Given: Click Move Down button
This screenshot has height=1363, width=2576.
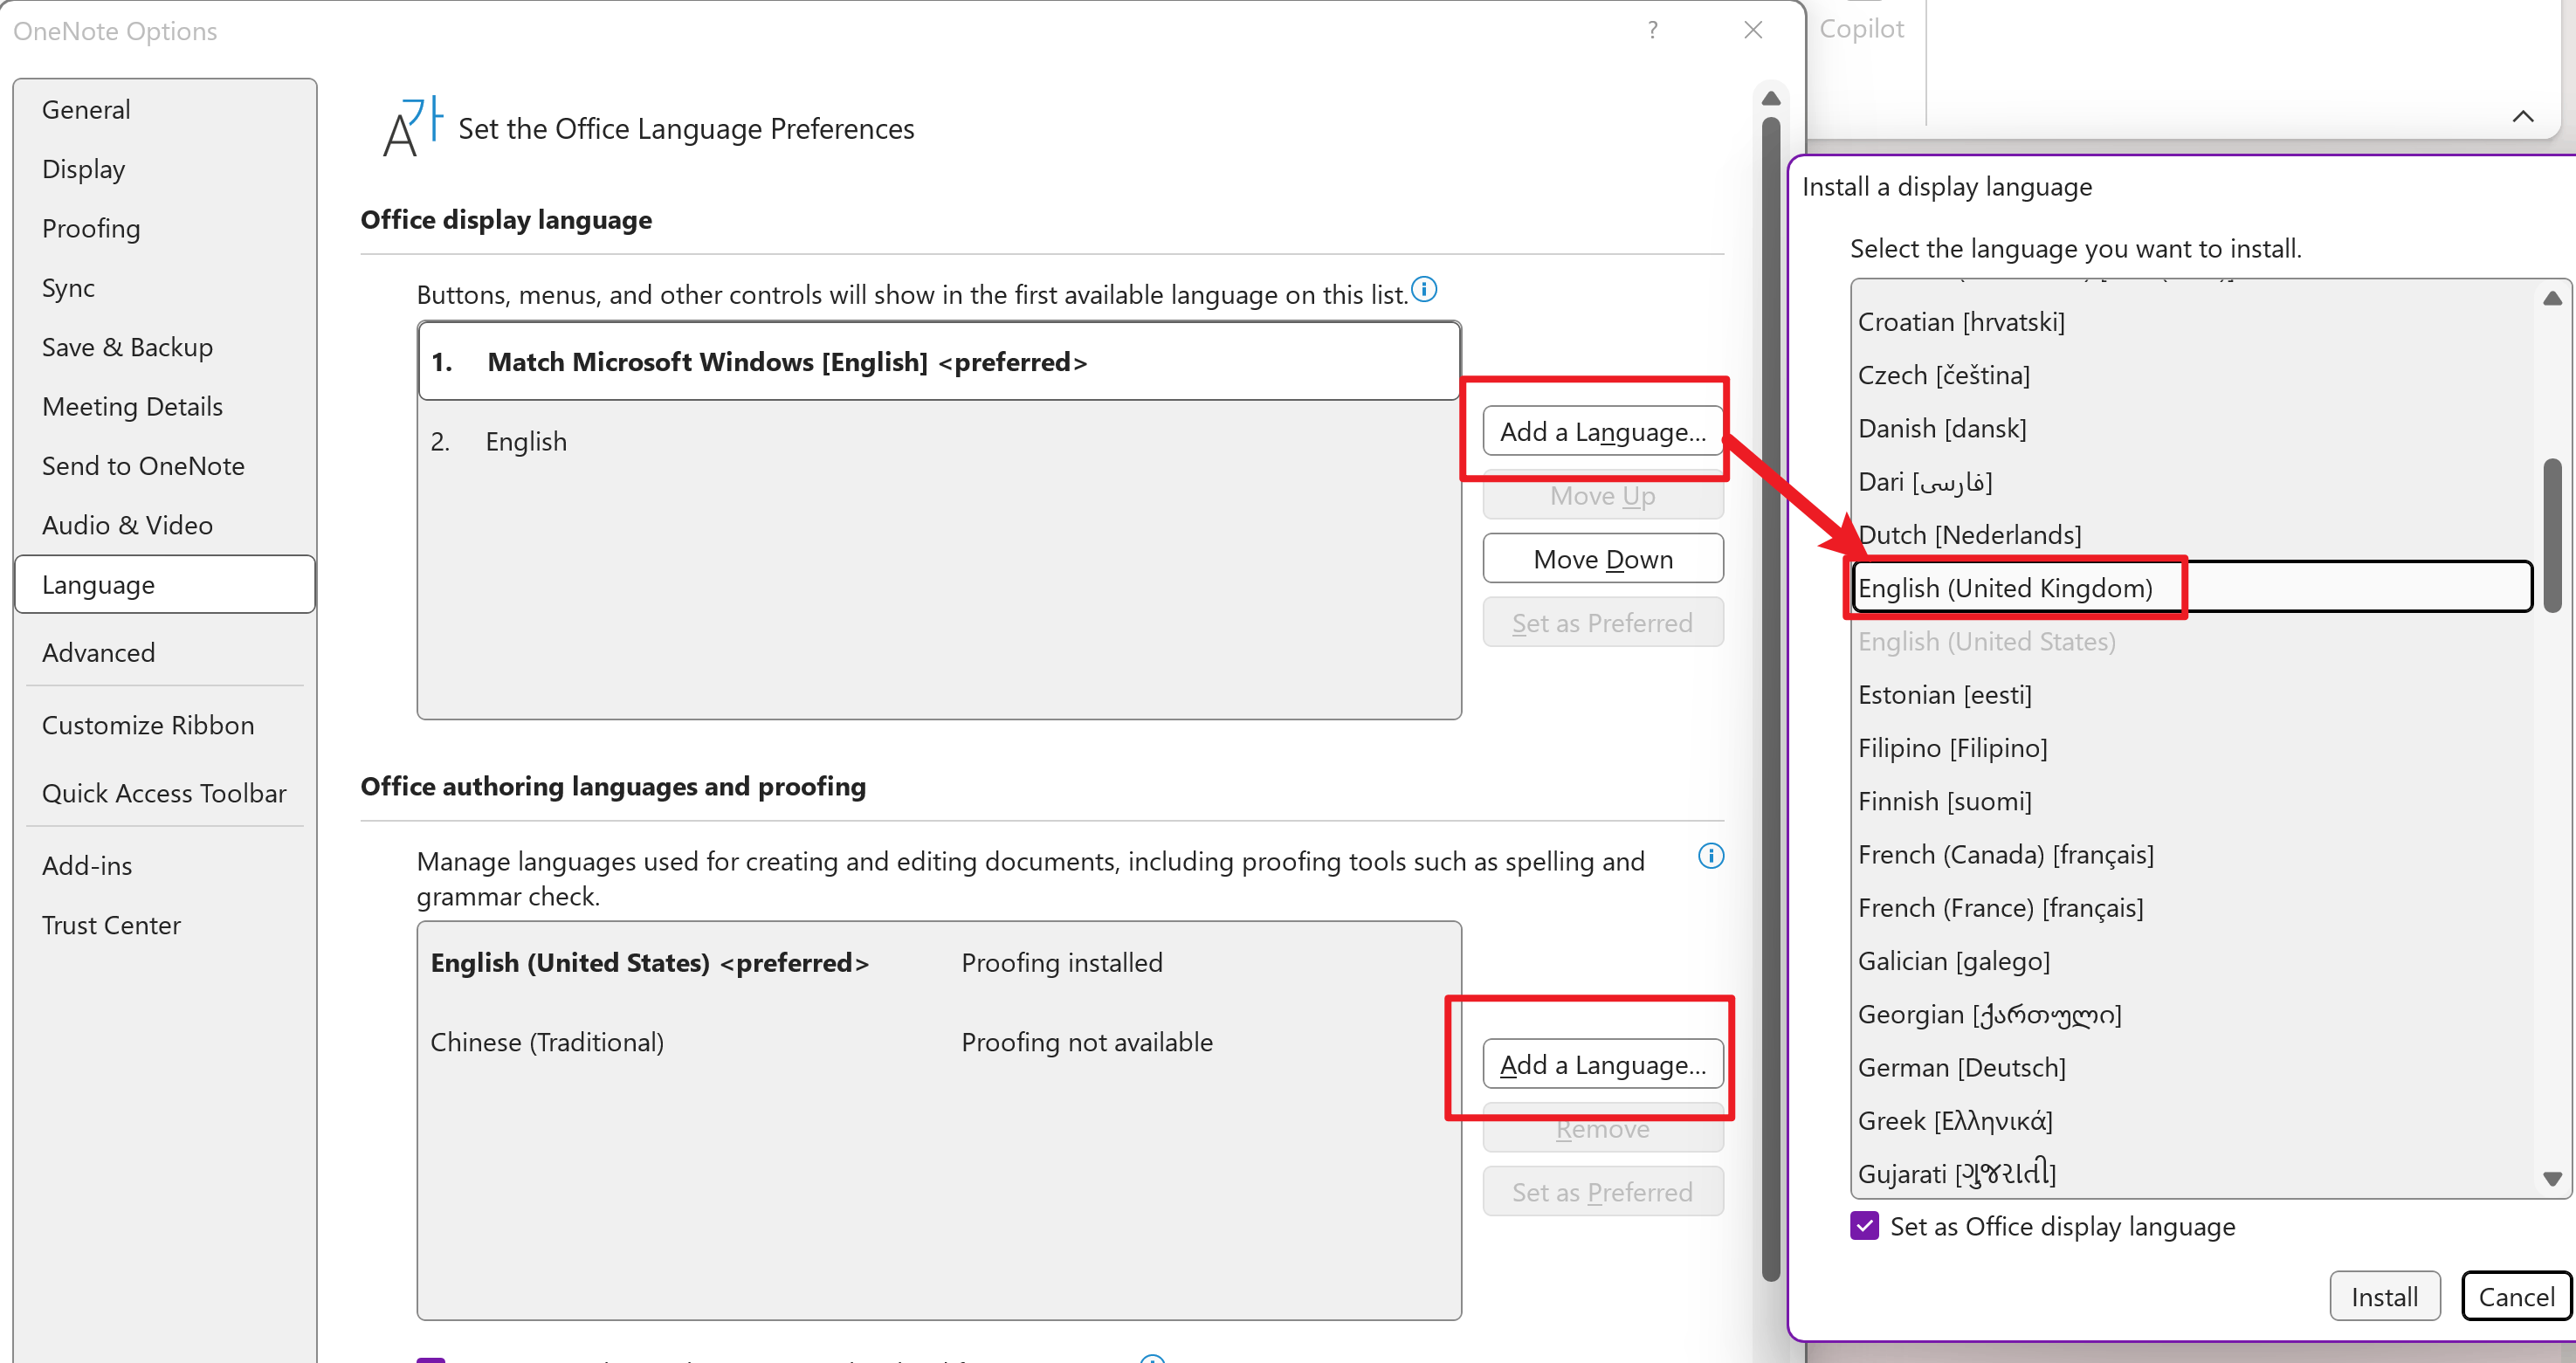Looking at the screenshot, I should click(x=1603, y=559).
